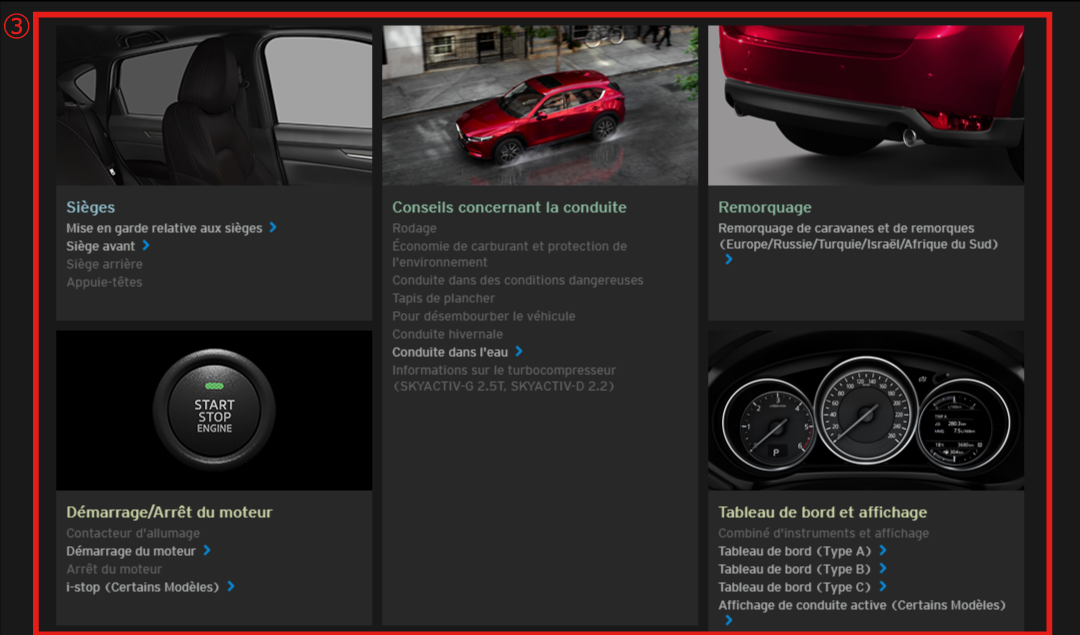
Task: Click the rear bumper towing image
Action: (x=866, y=105)
